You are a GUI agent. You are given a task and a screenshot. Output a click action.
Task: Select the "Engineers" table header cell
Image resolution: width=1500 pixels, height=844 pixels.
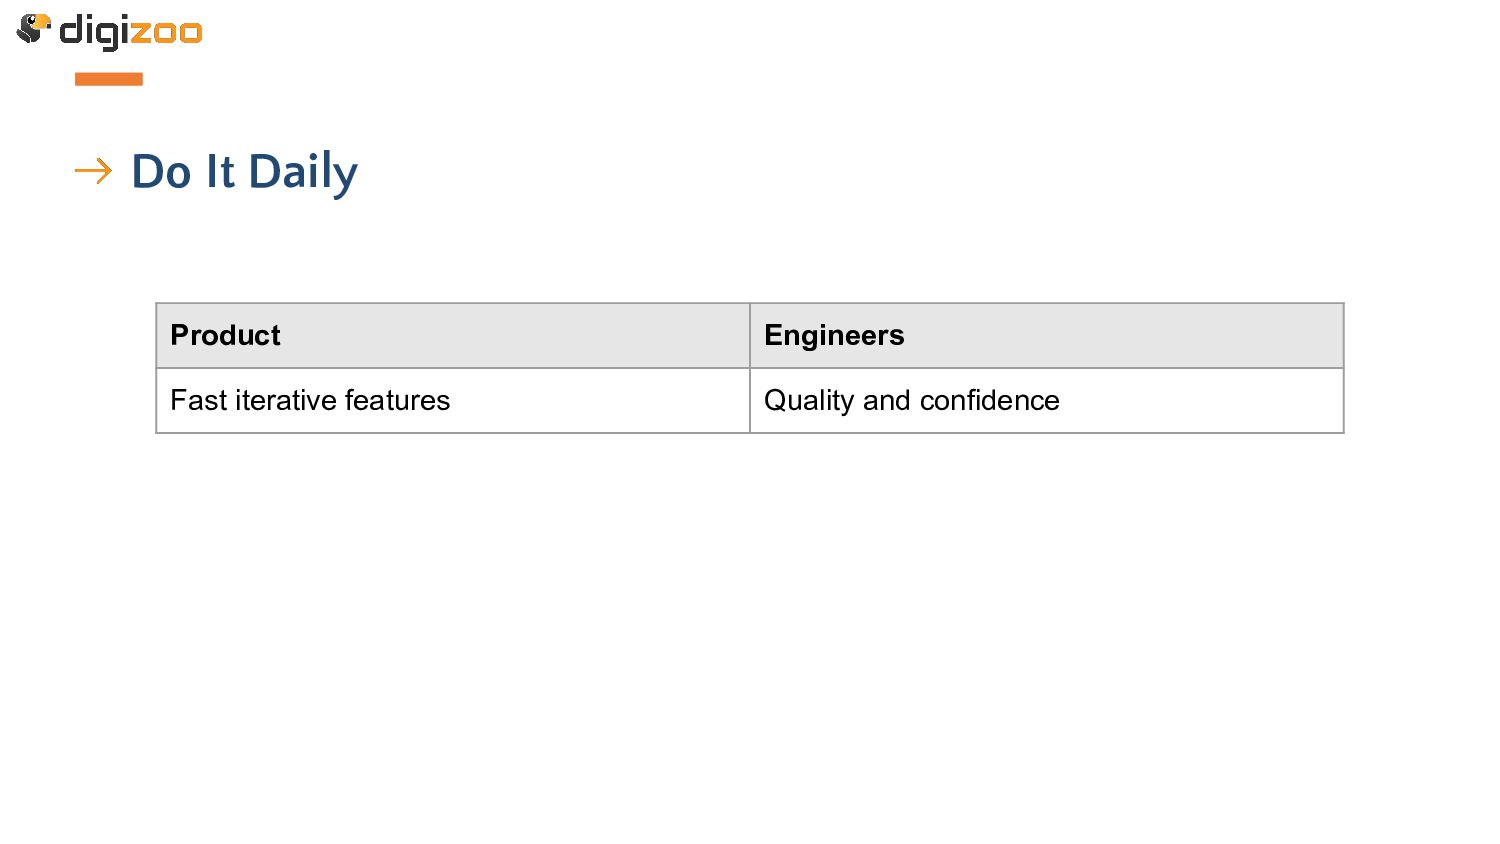coord(1047,336)
